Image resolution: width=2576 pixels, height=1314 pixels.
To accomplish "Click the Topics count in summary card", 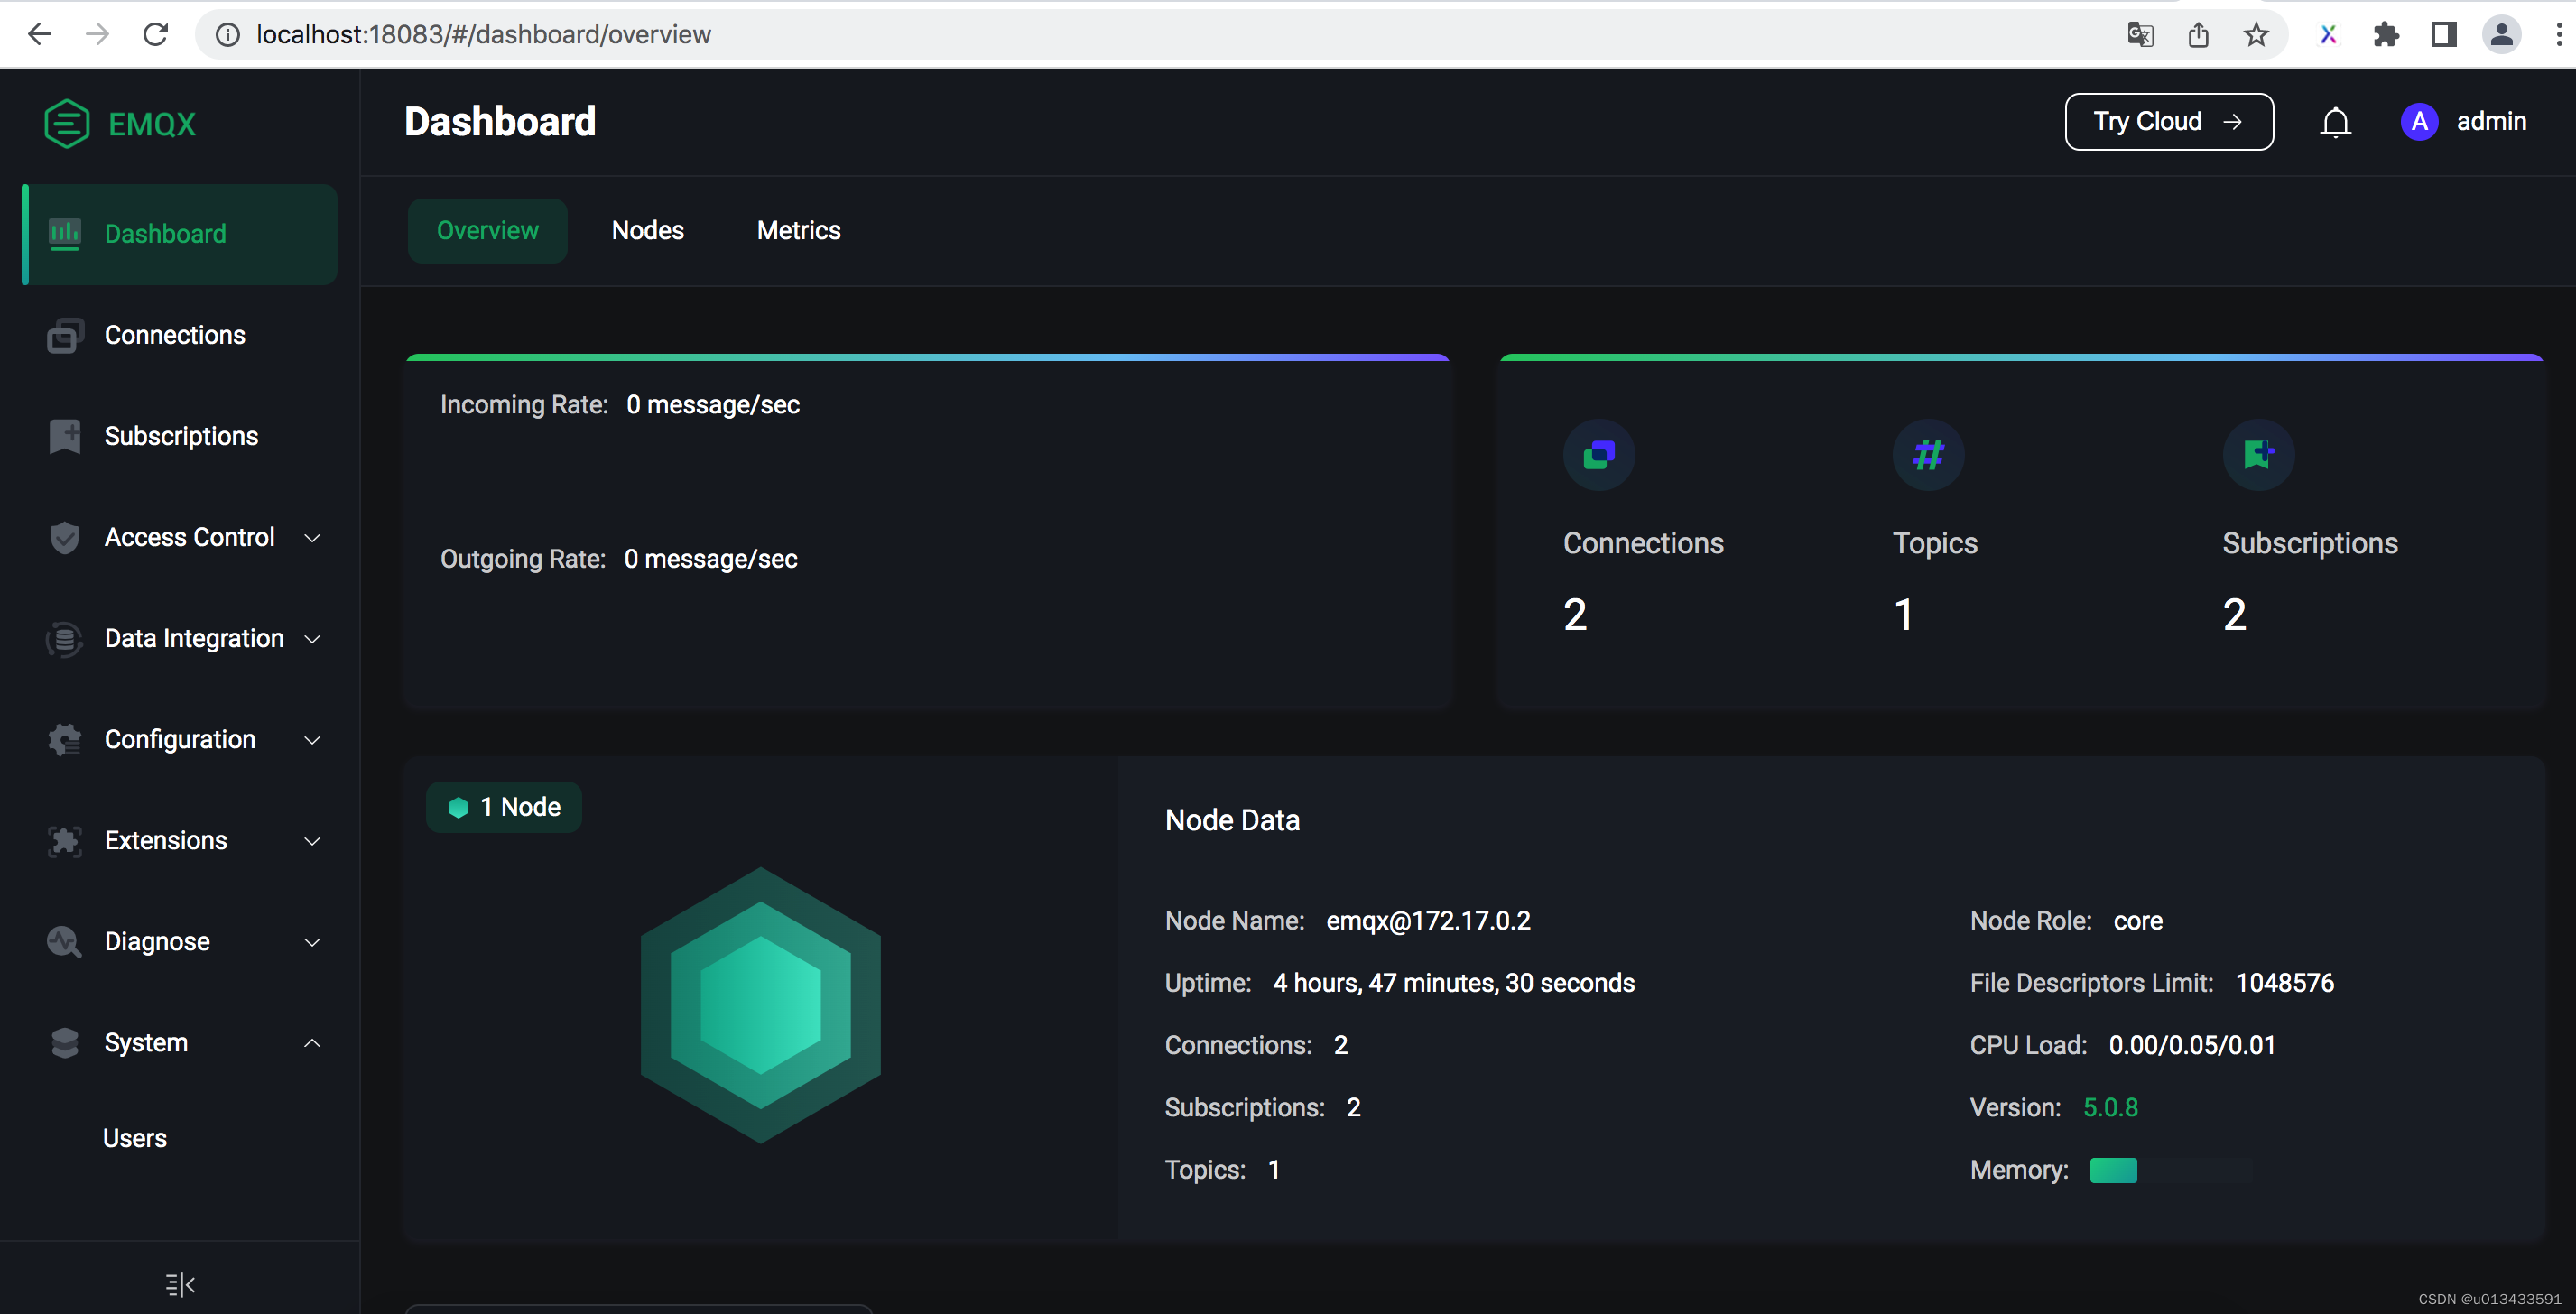I will (1903, 614).
